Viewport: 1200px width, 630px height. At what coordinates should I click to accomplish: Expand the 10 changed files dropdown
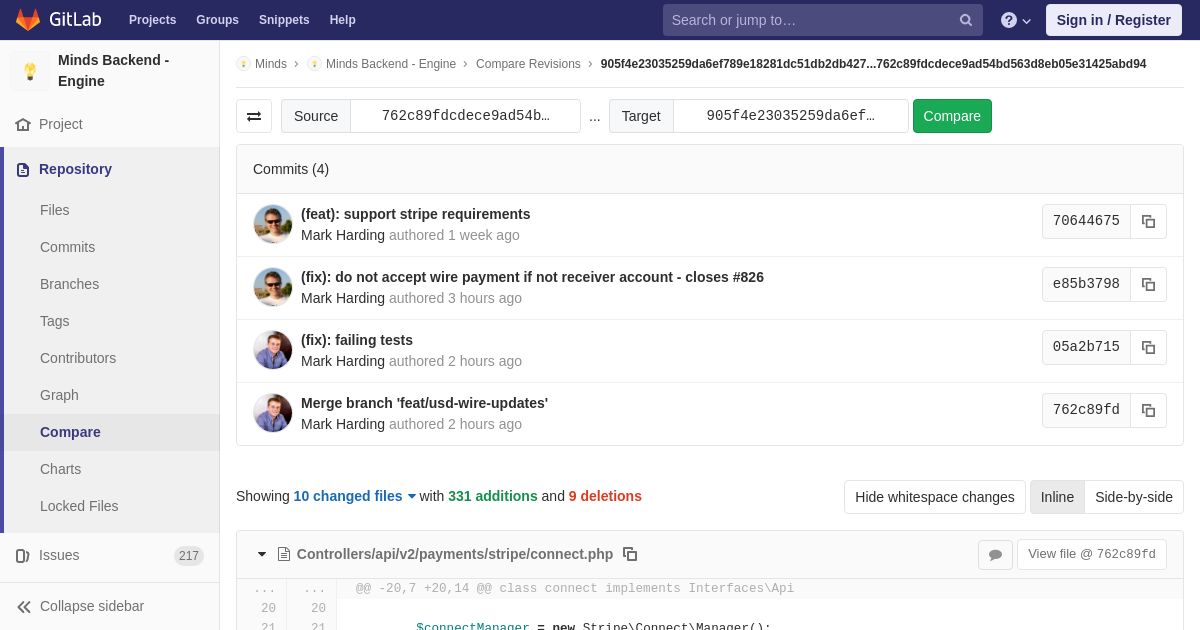[x=354, y=496]
